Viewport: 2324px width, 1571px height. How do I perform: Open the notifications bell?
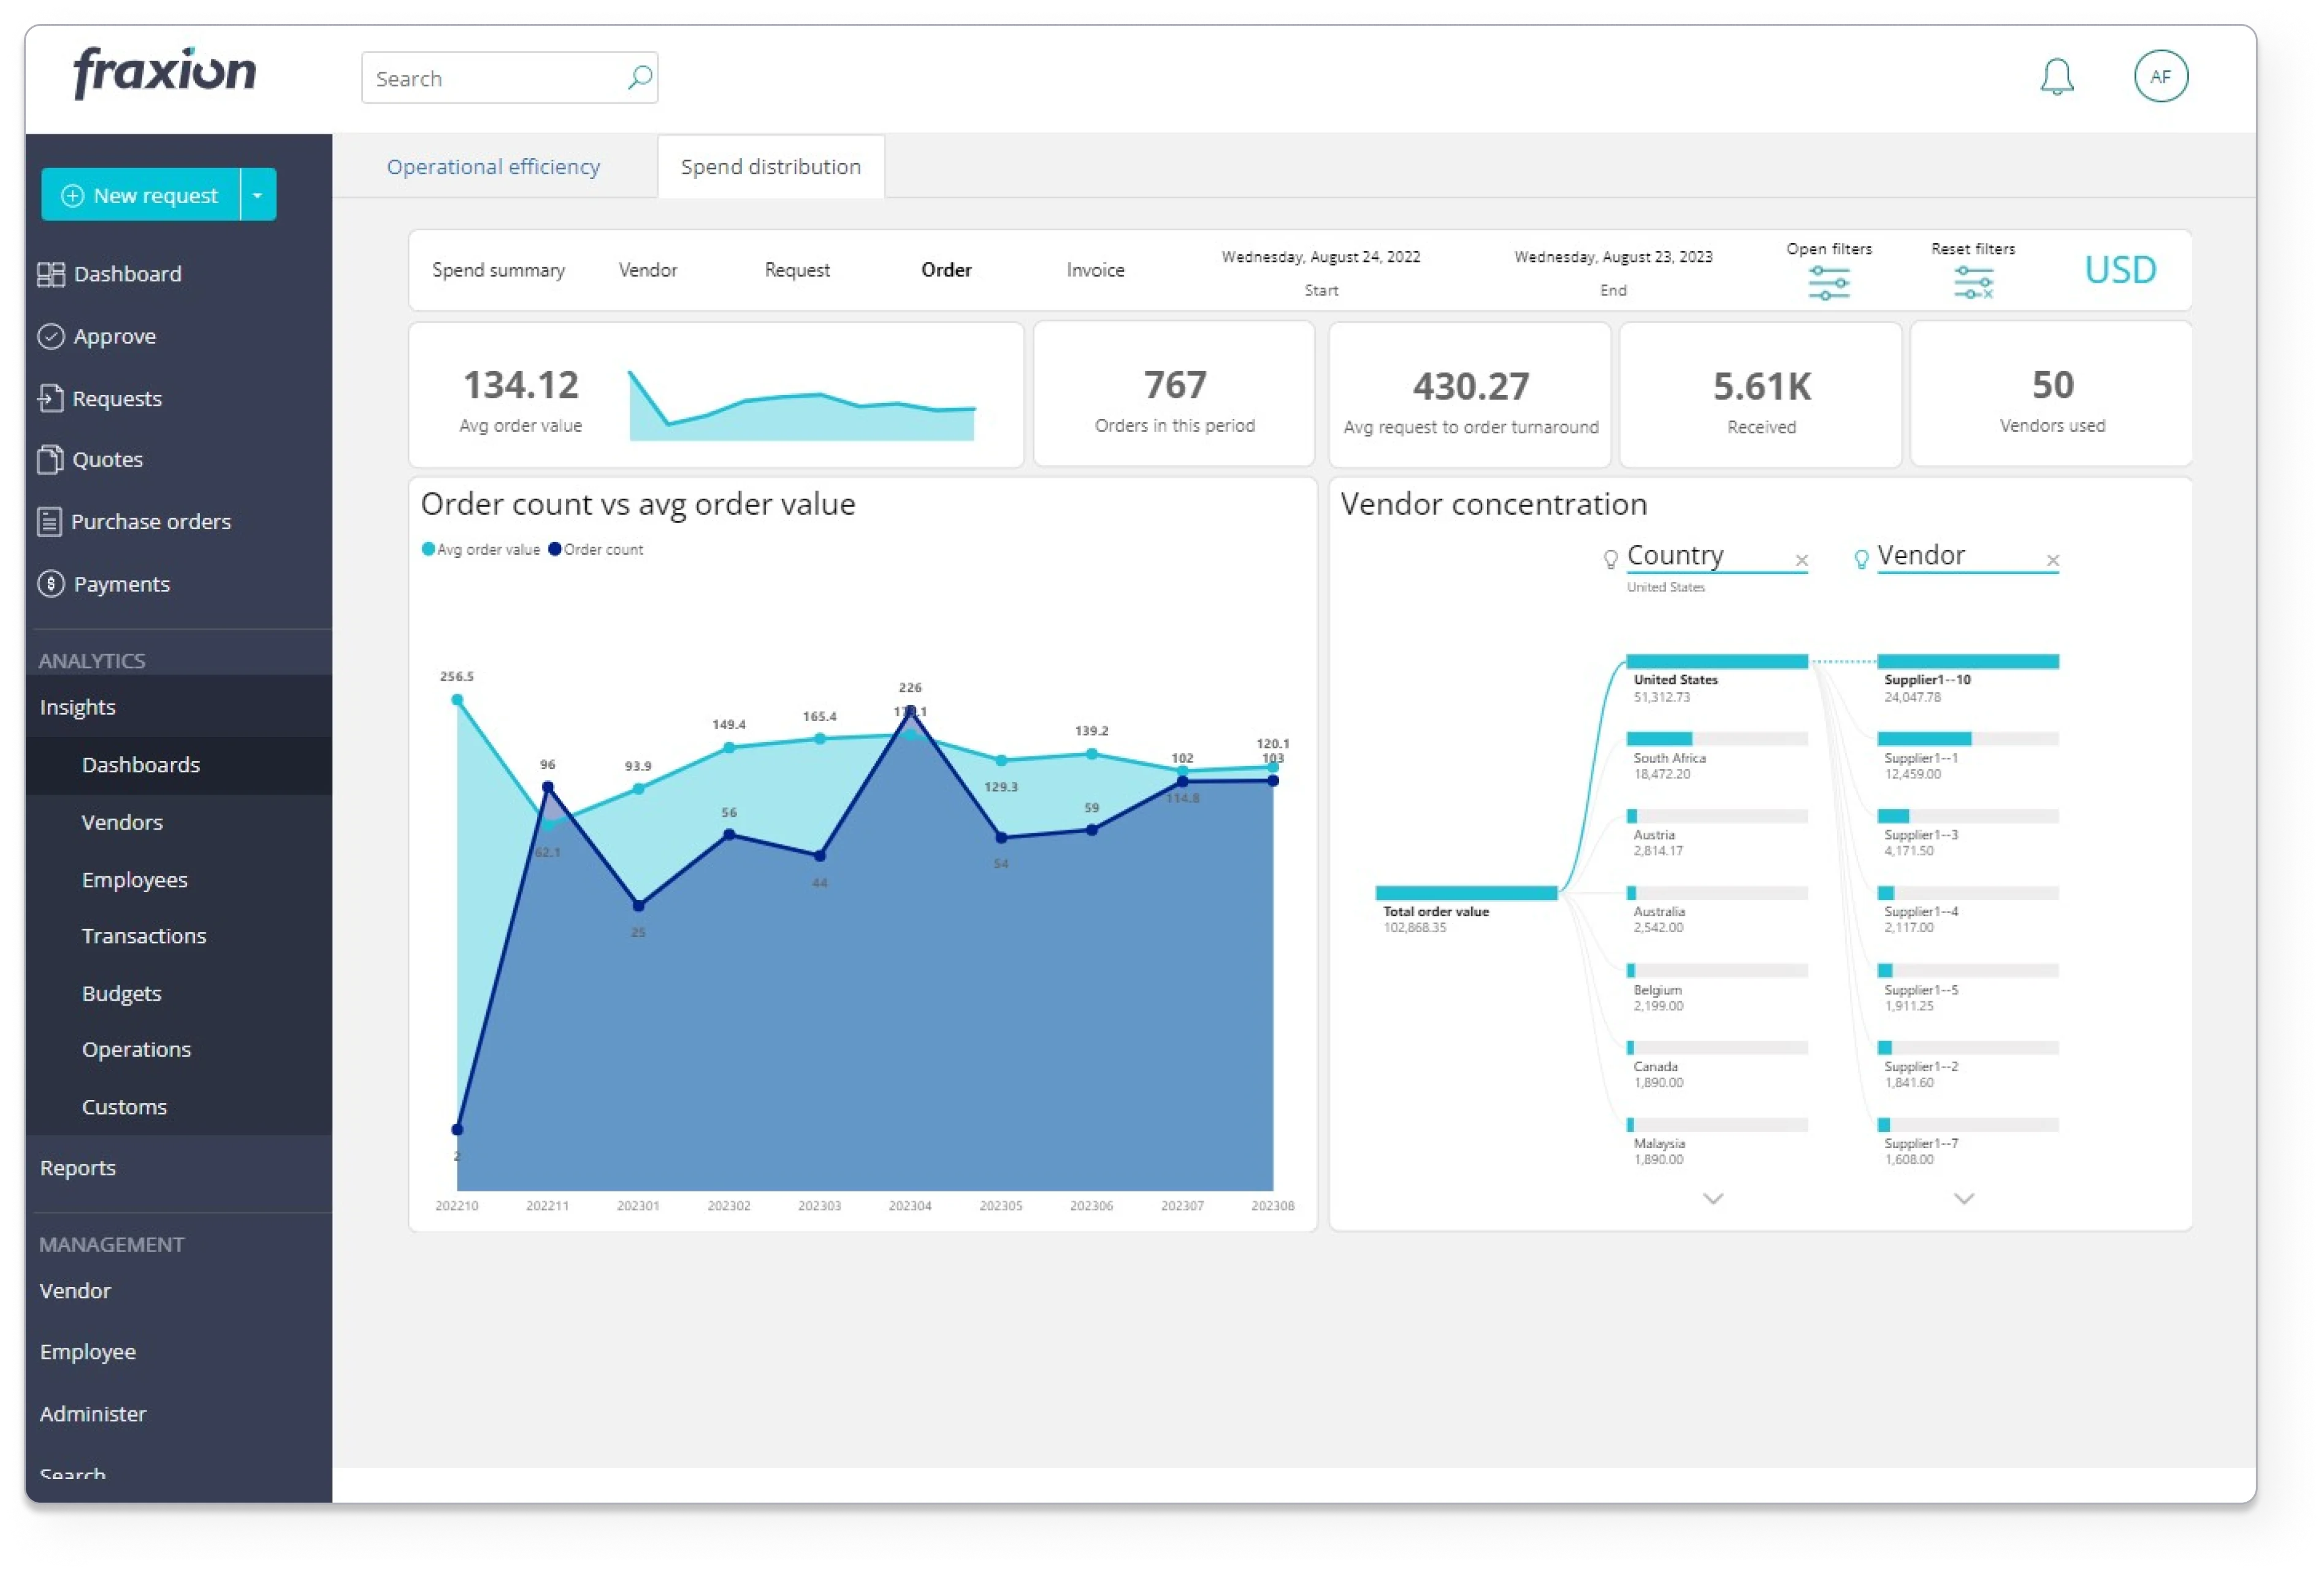[2056, 77]
